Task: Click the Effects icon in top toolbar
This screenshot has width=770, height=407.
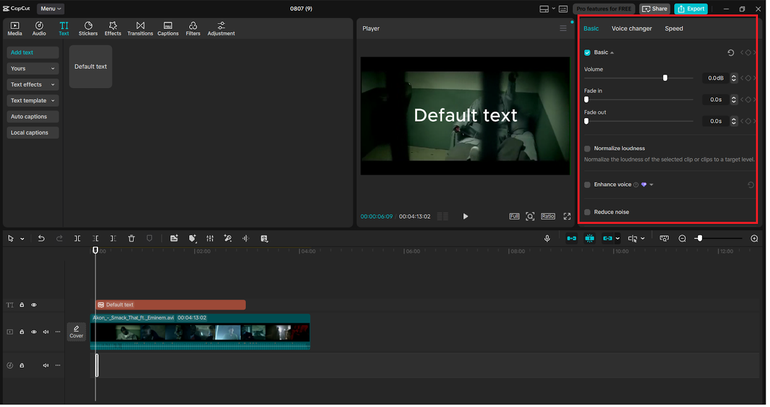Action: click(x=113, y=28)
